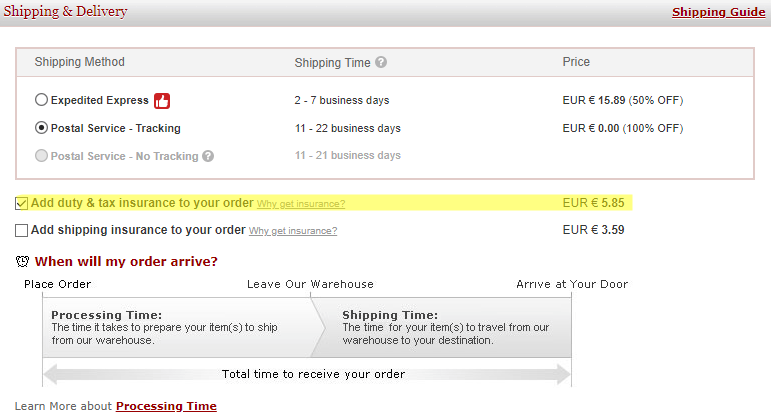Click the Total time to receive arrow bar
Viewport: 771px width, 418px height.
click(307, 374)
